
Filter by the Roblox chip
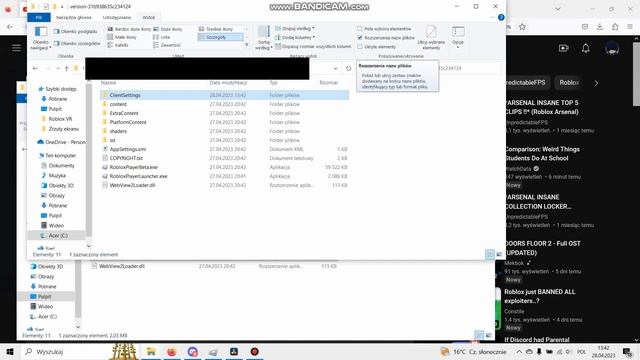click(x=569, y=82)
